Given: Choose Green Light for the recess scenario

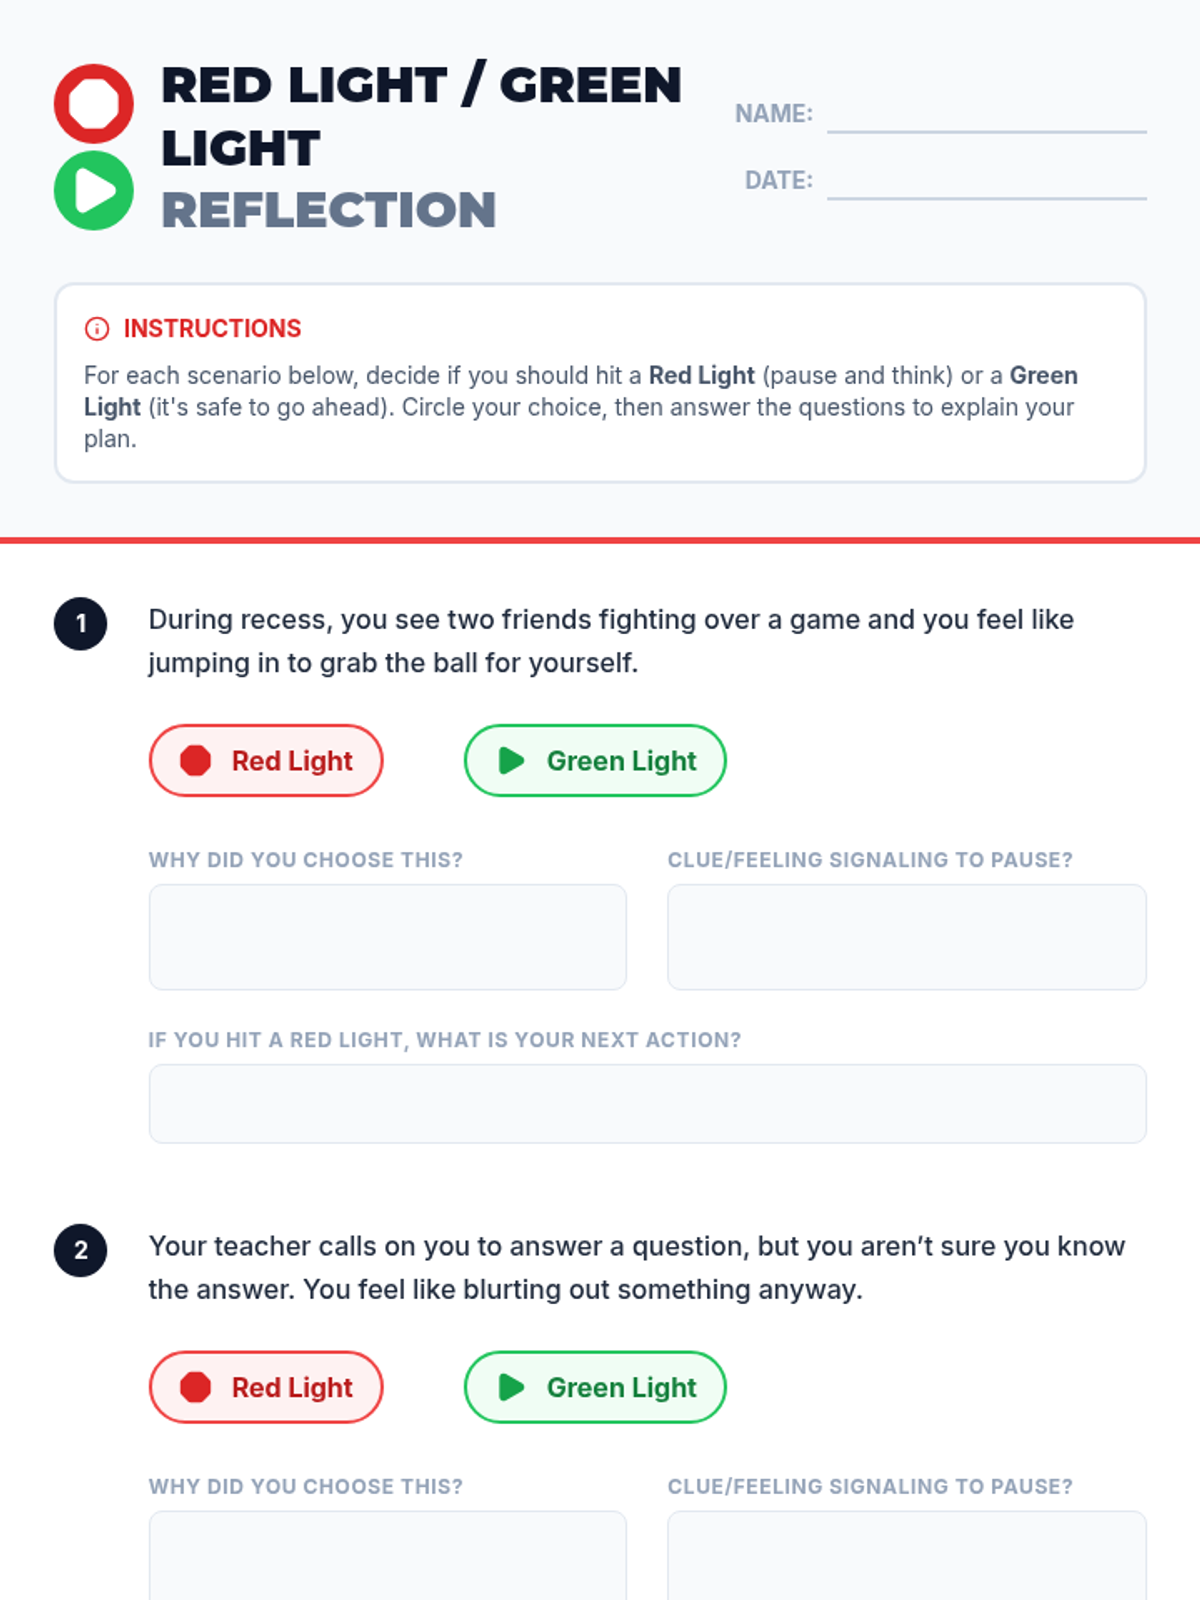Looking at the screenshot, I should (595, 761).
